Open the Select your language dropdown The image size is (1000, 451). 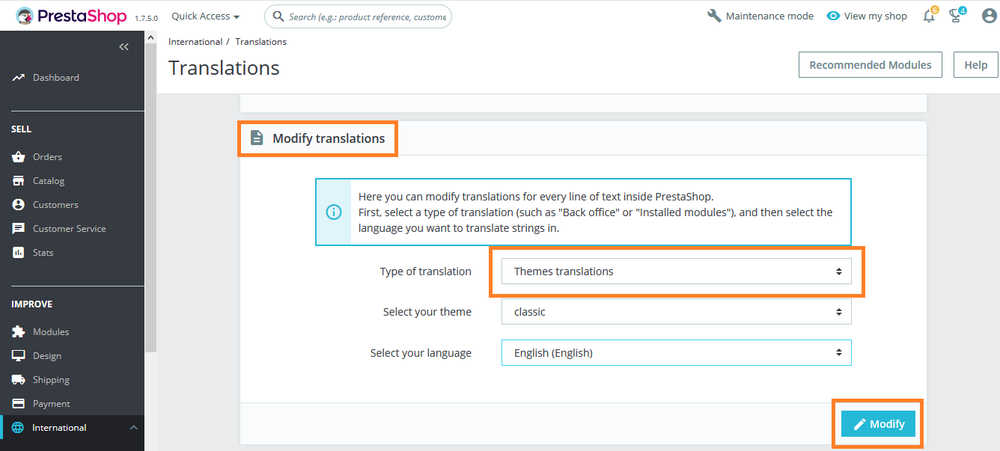tap(676, 353)
